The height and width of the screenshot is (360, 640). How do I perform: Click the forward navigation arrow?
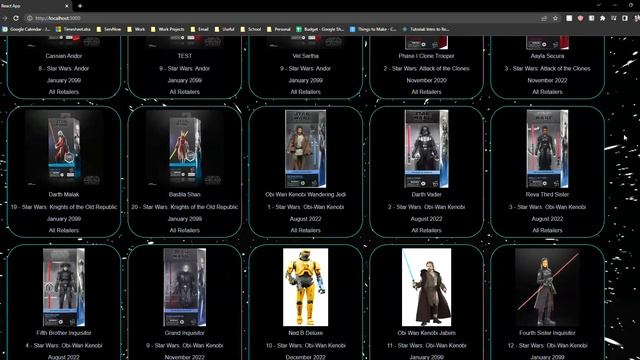pos(4,18)
